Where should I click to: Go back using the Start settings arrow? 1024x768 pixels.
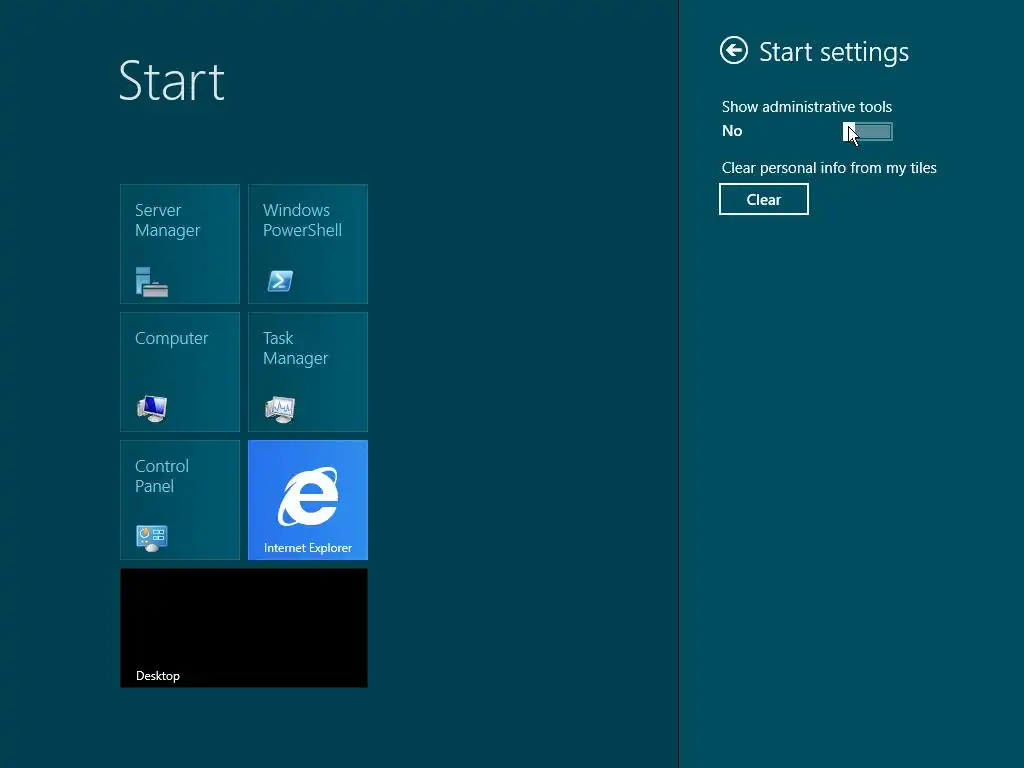tap(733, 50)
